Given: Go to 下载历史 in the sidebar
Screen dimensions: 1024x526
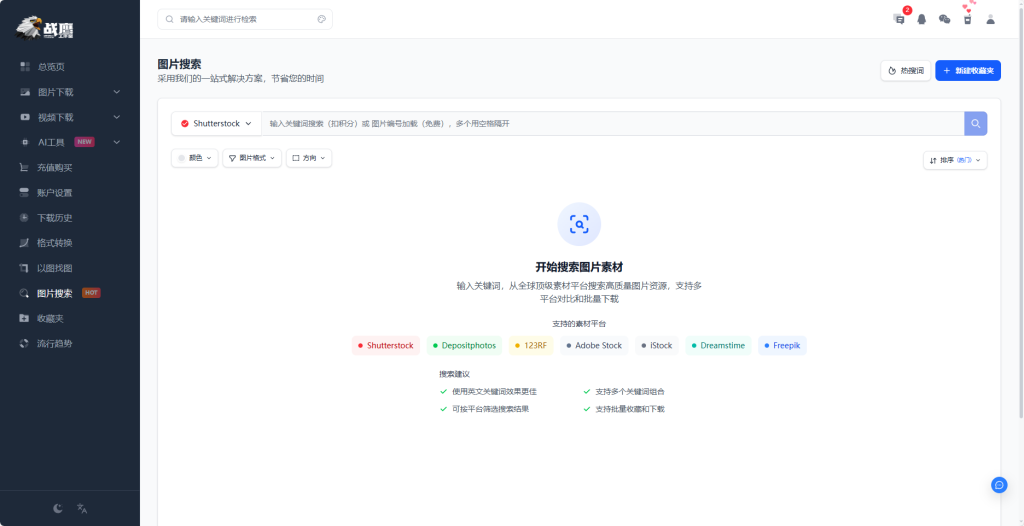Looking at the screenshot, I should pos(55,218).
